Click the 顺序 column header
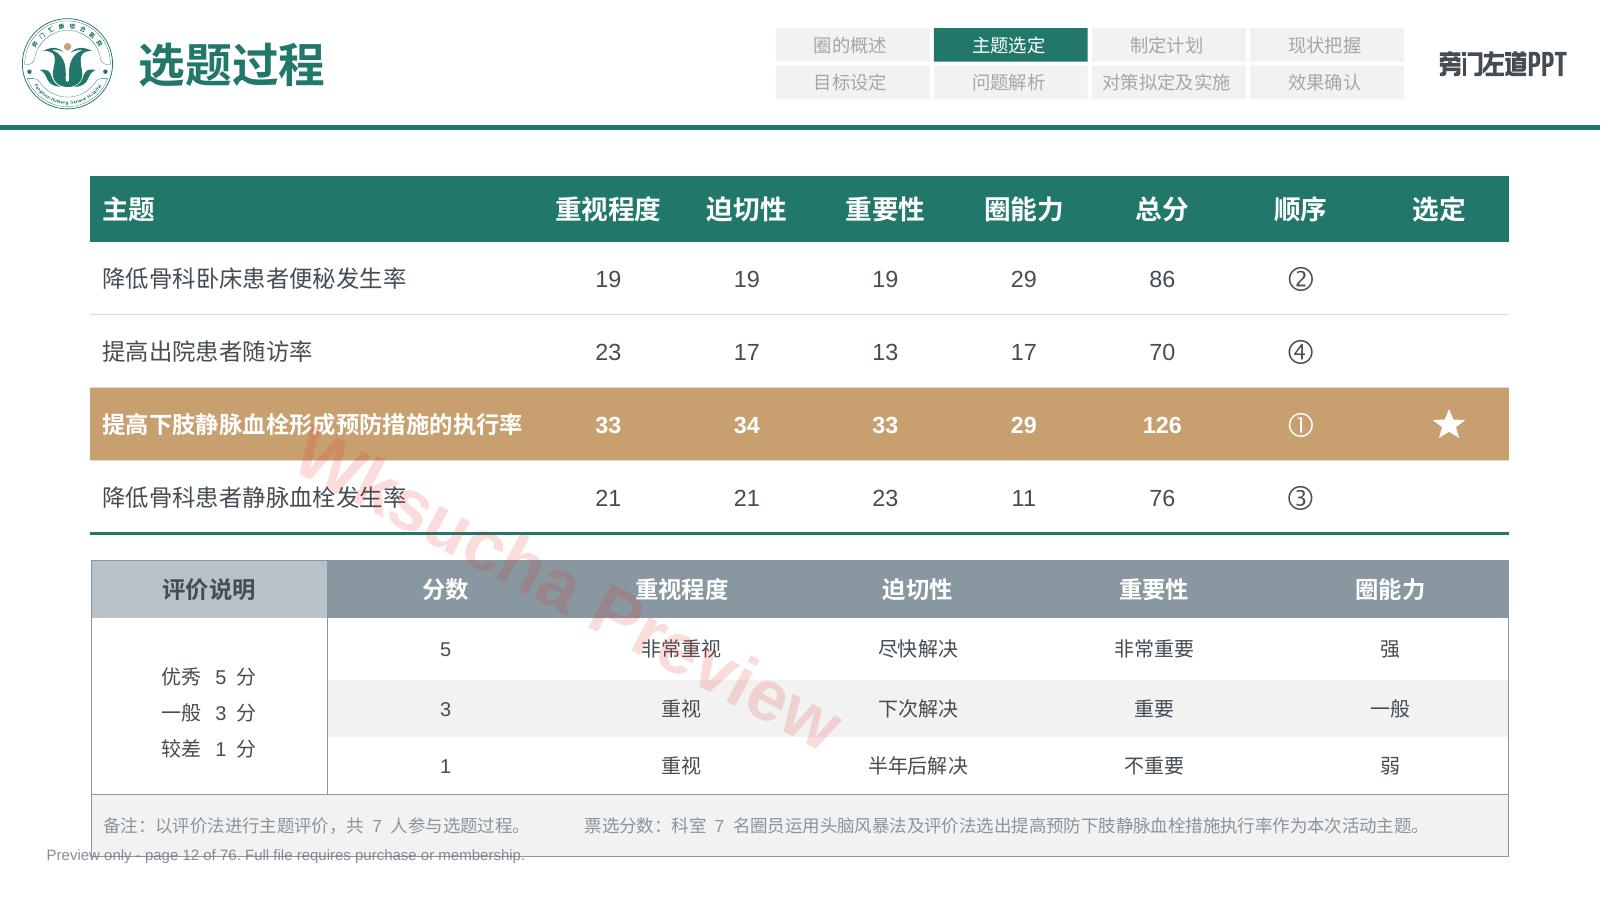This screenshot has width=1601, height=900. pos(1300,209)
